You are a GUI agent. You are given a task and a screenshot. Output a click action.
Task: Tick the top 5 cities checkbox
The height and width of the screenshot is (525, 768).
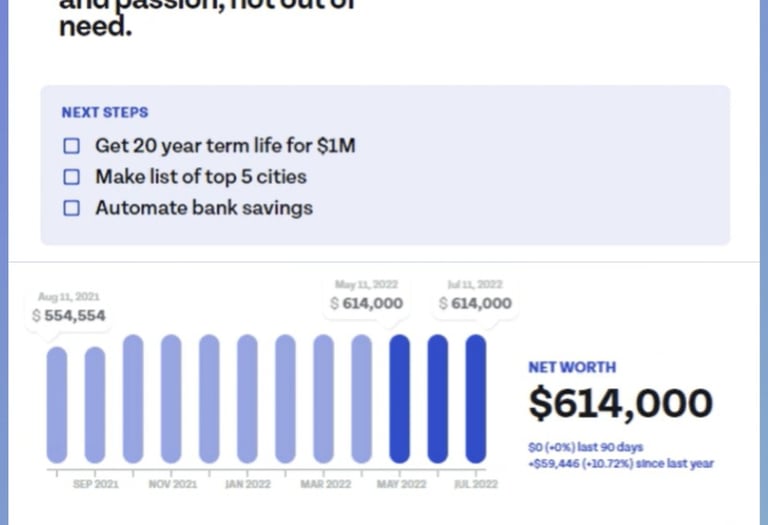pos(72,177)
